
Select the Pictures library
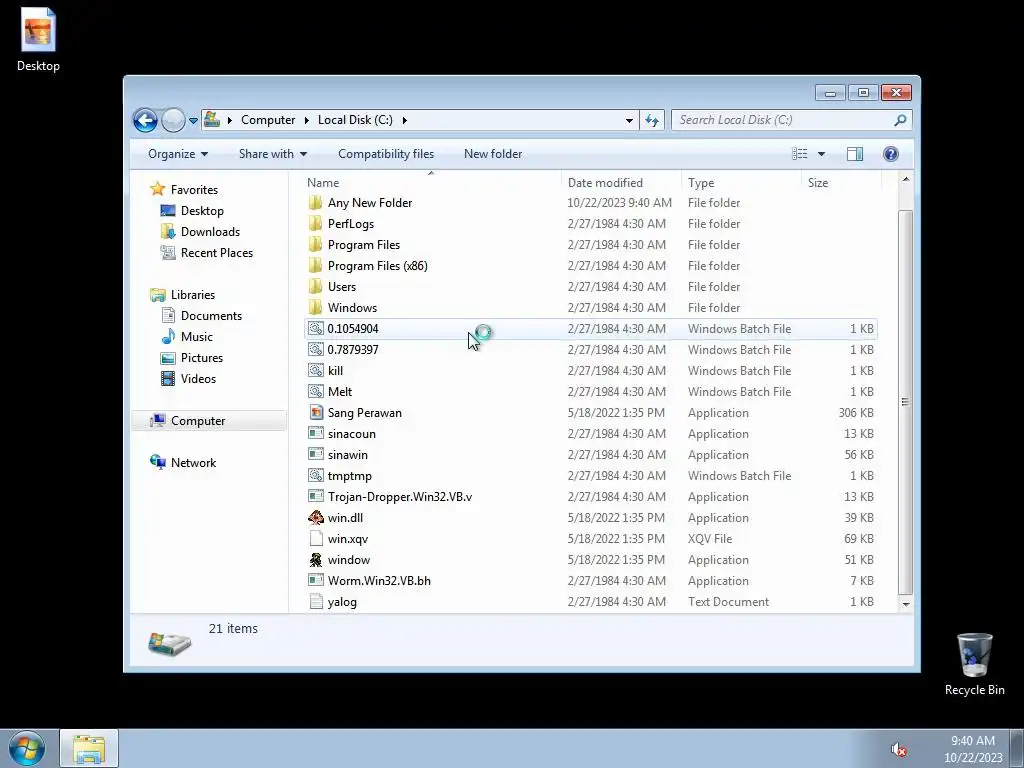pos(202,358)
